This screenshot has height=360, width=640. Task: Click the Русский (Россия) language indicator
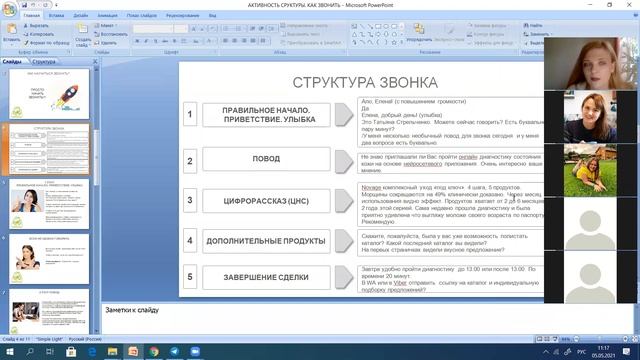click(85, 339)
